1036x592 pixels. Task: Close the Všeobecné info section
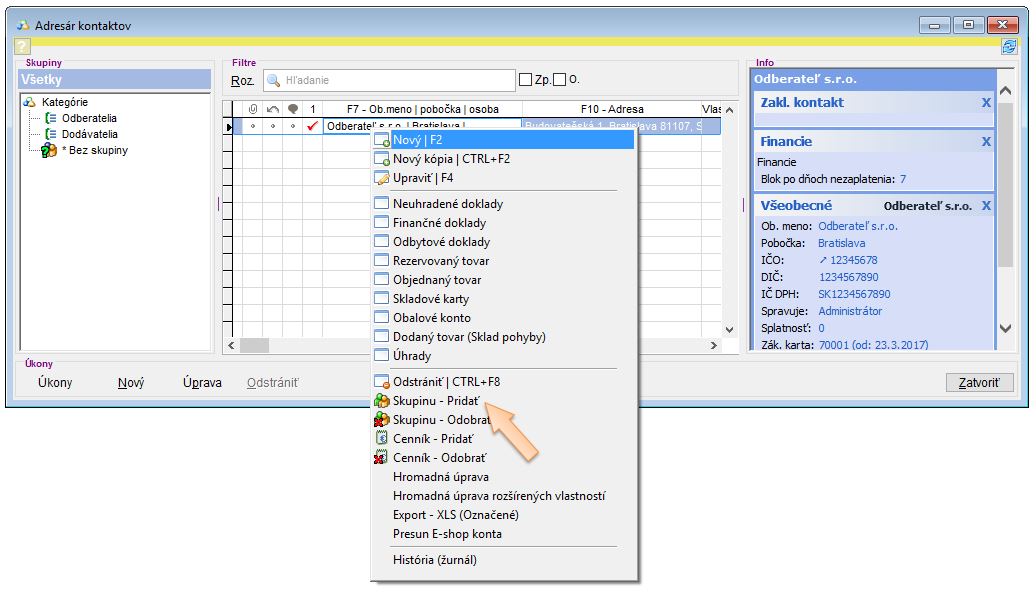986,206
